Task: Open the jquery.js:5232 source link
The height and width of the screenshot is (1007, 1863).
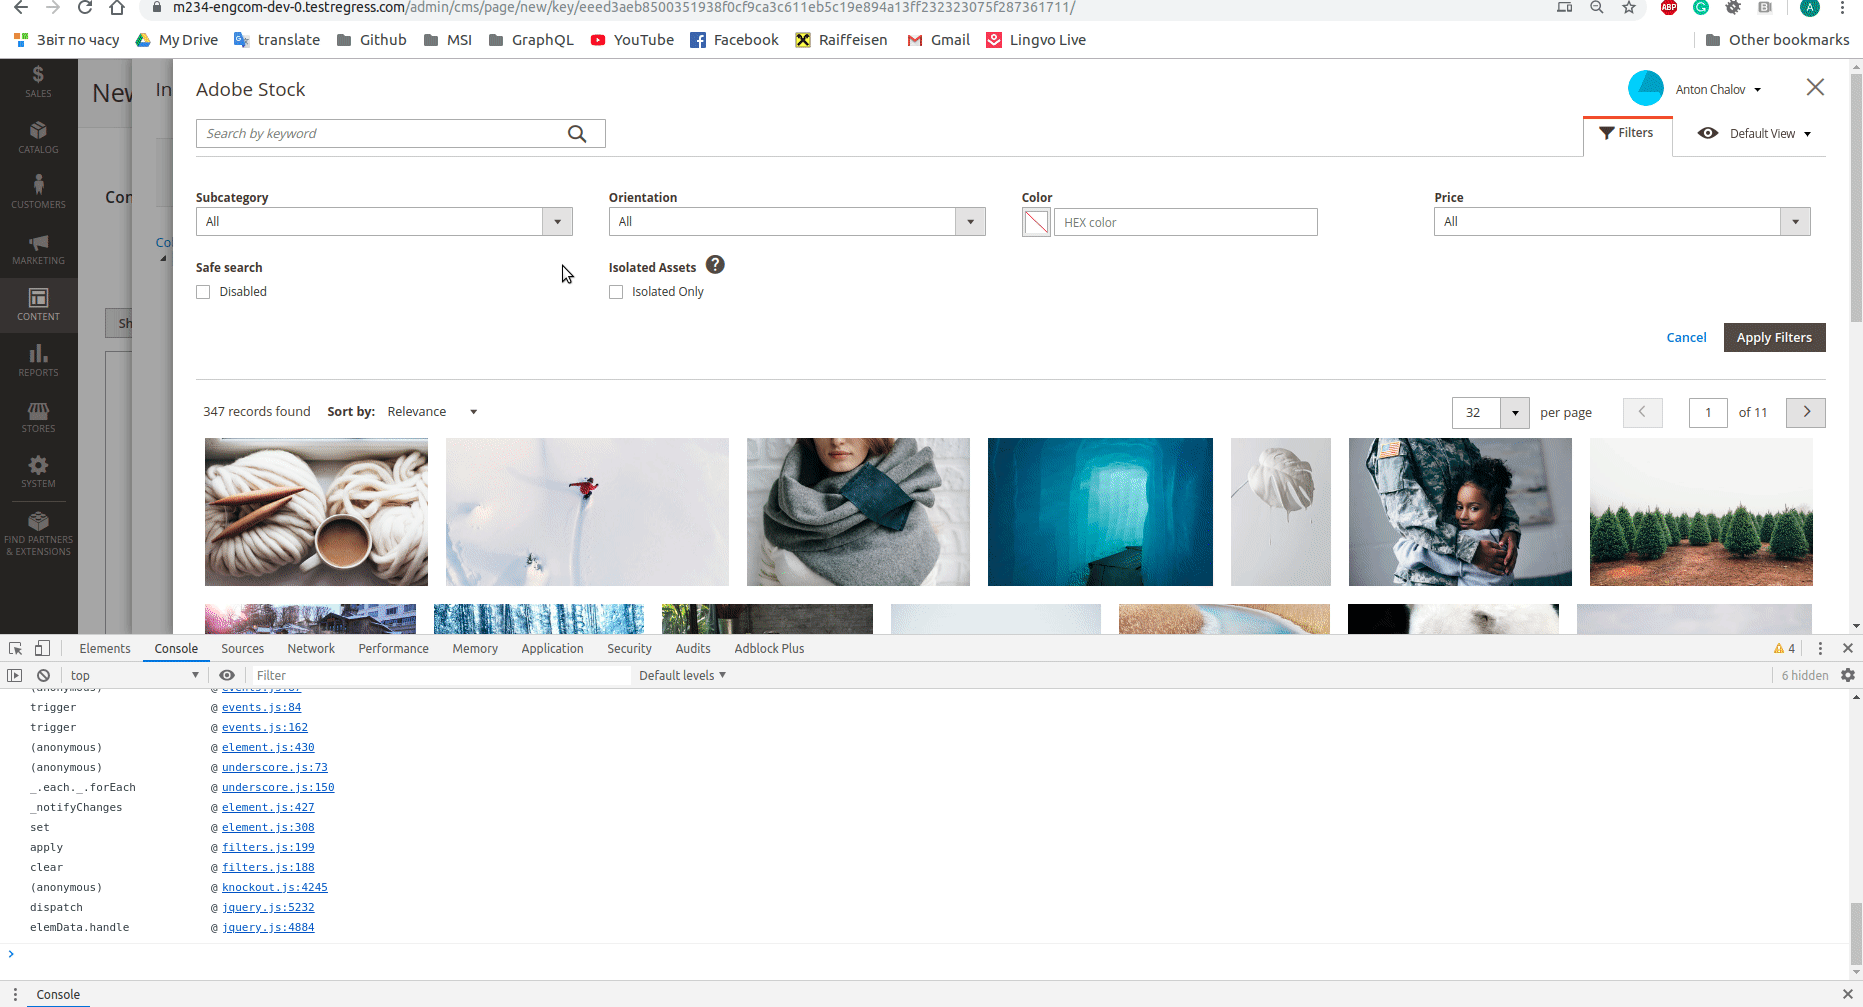Action: (268, 908)
